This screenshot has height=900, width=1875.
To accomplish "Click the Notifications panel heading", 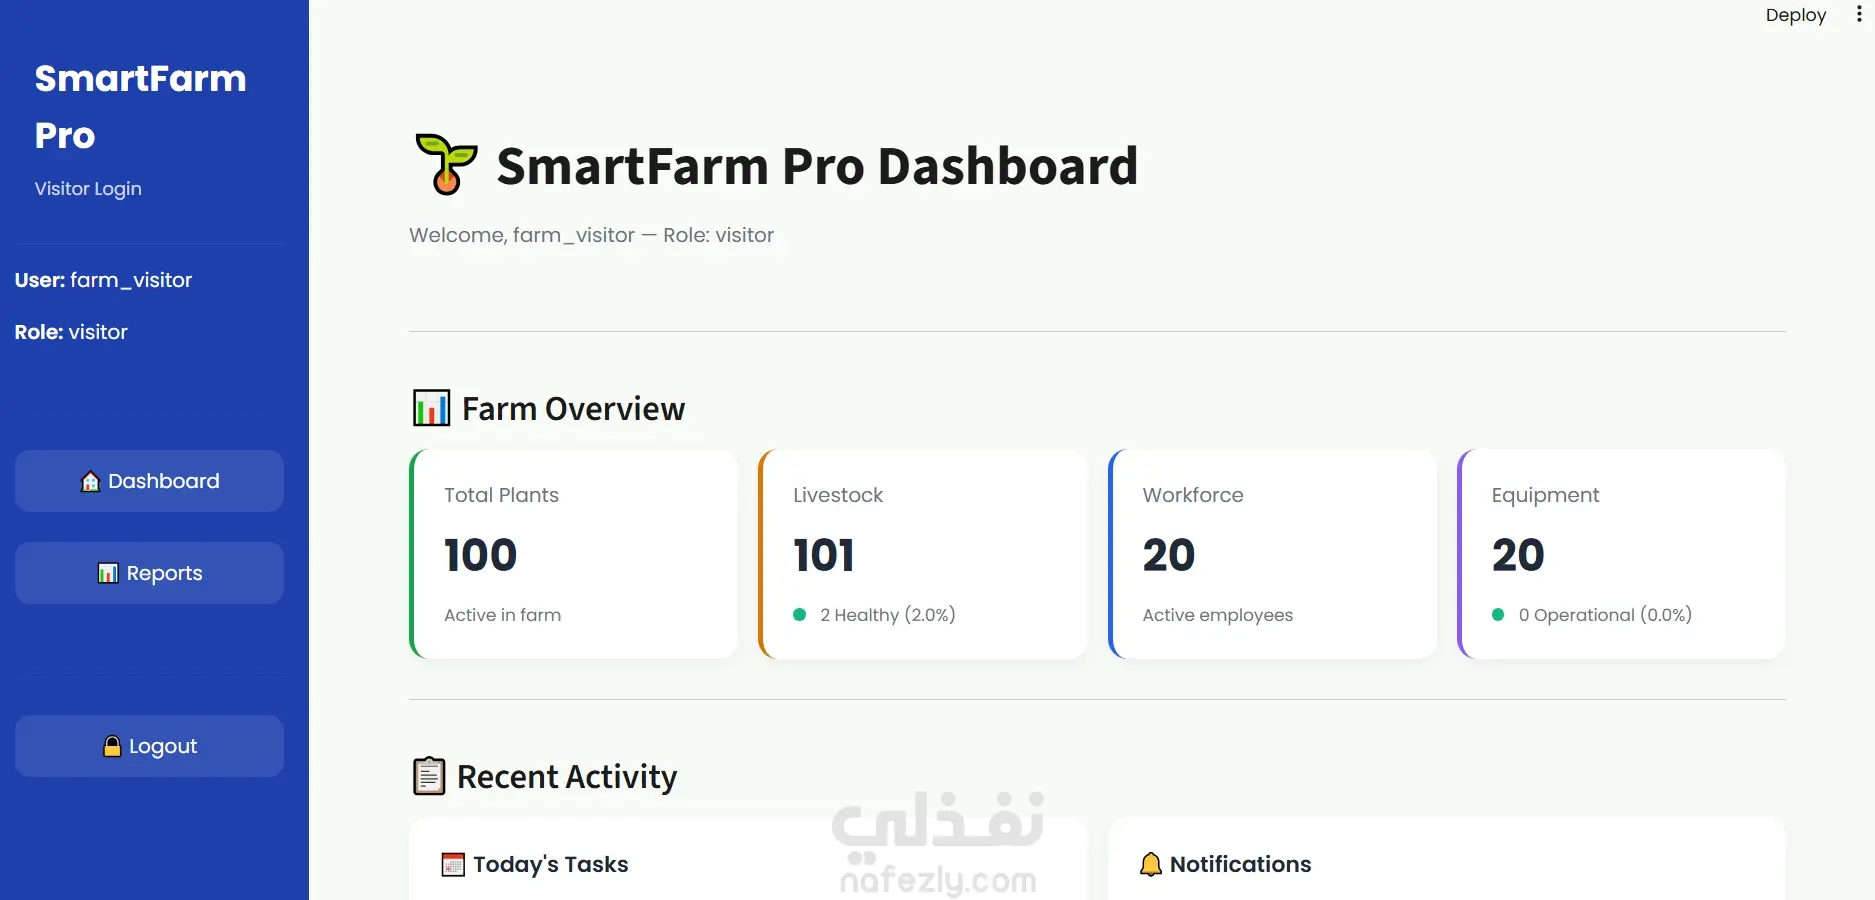I will click(1240, 864).
